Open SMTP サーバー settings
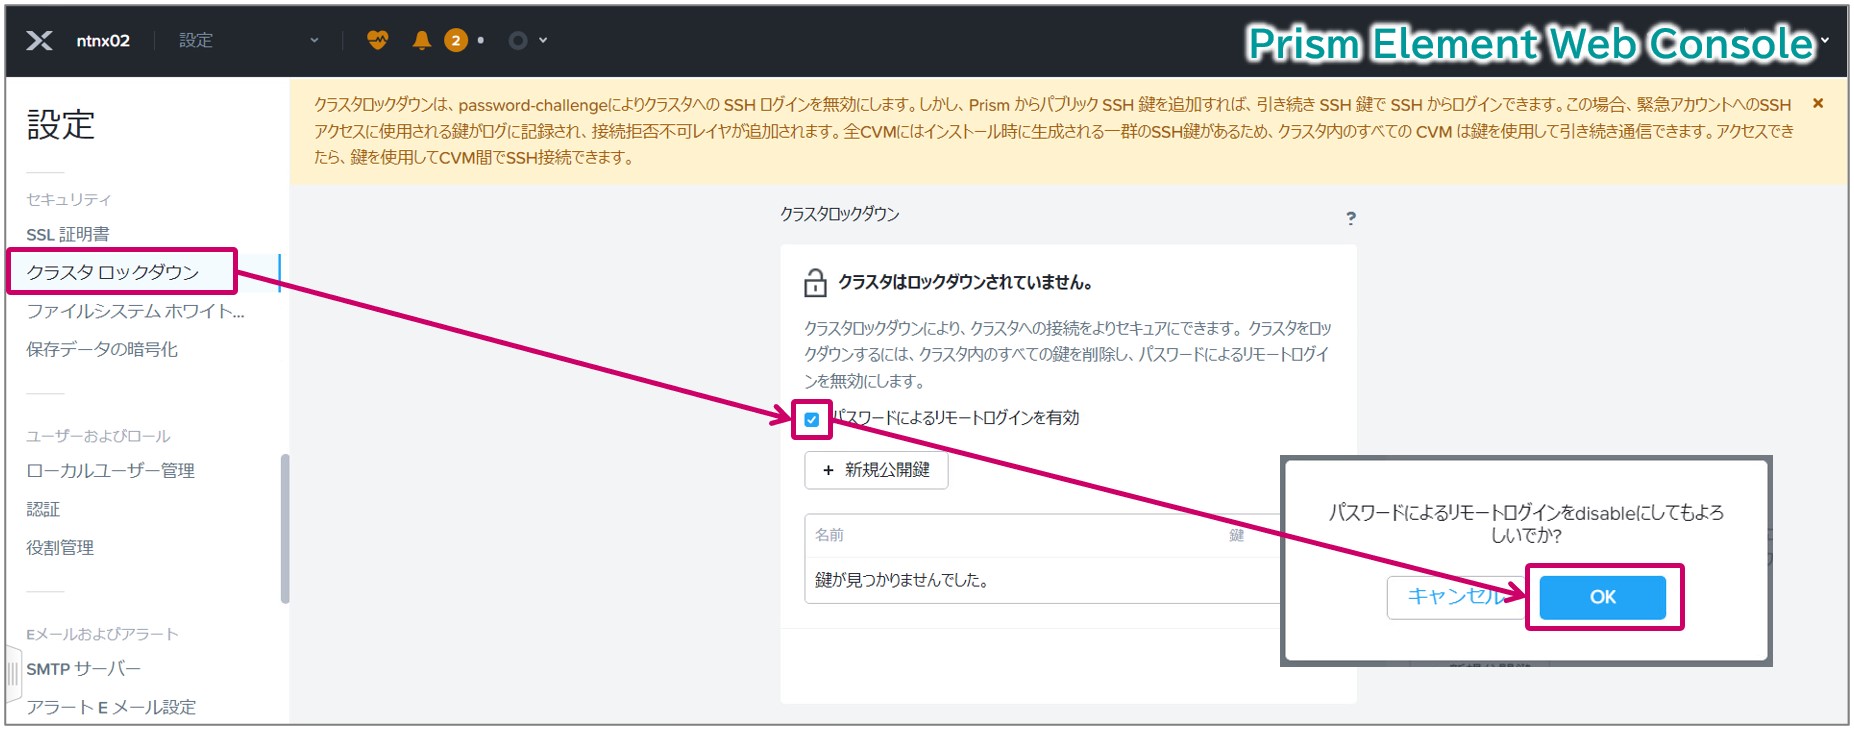This screenshot has height=730, width=1854. (x=83, y=669)
